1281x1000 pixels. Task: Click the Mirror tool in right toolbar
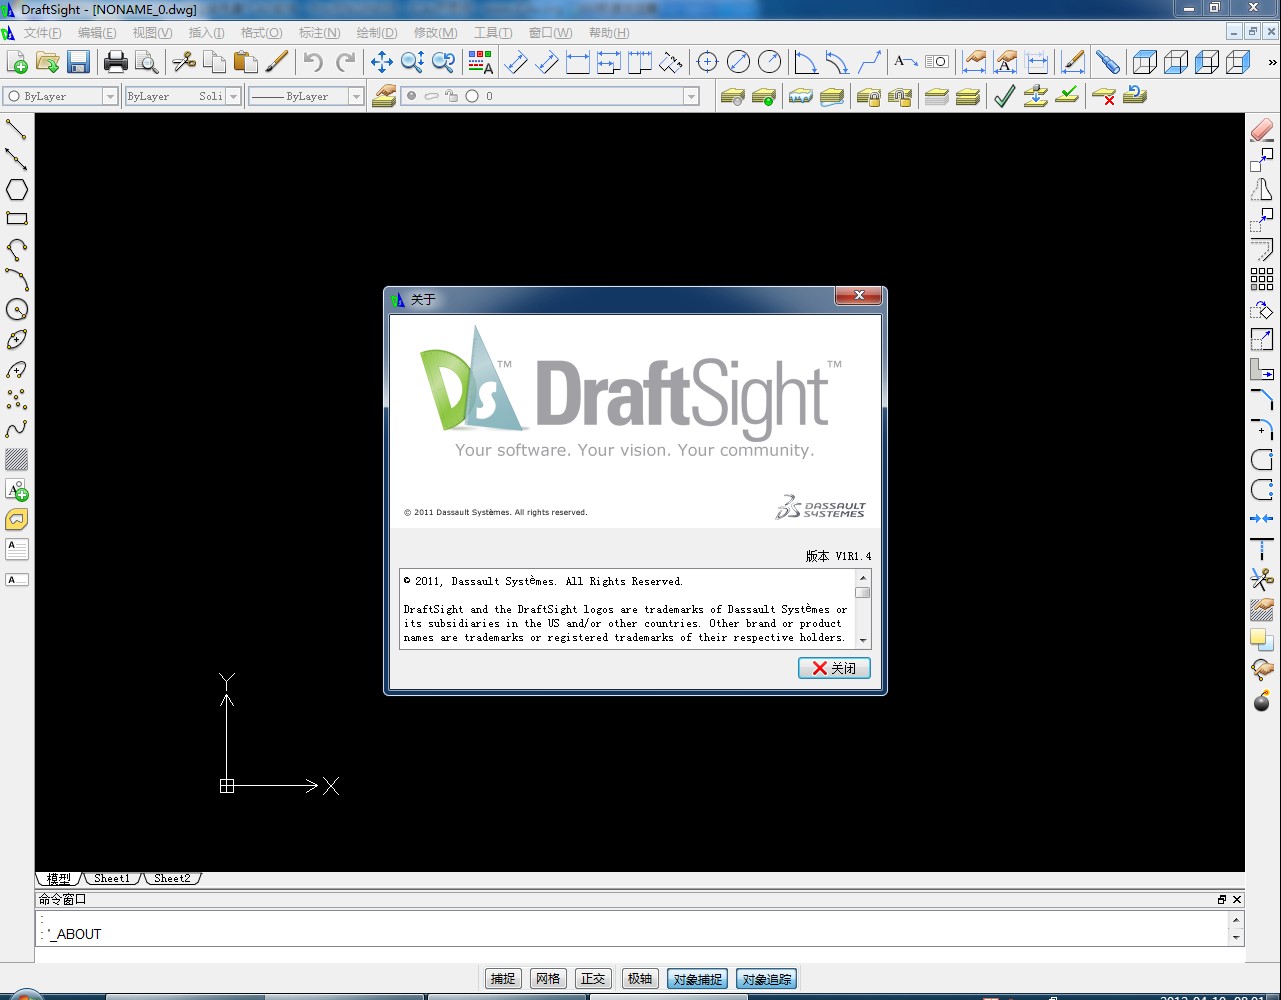pos(1262,189)
